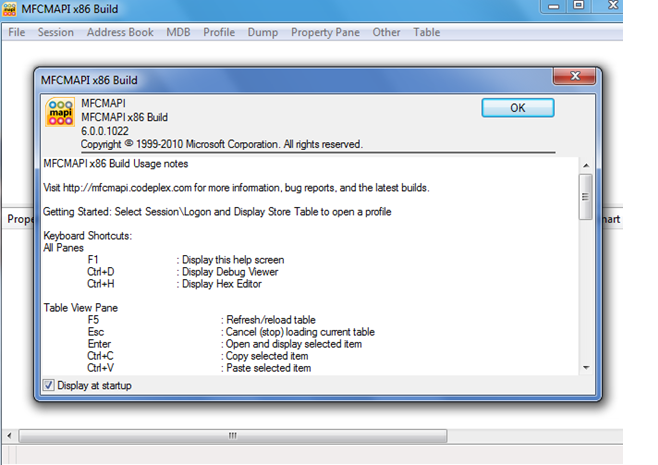The image size is (658, 465).
Task: Click the 'Getting Started' instruction line
Action: [217, 212]
